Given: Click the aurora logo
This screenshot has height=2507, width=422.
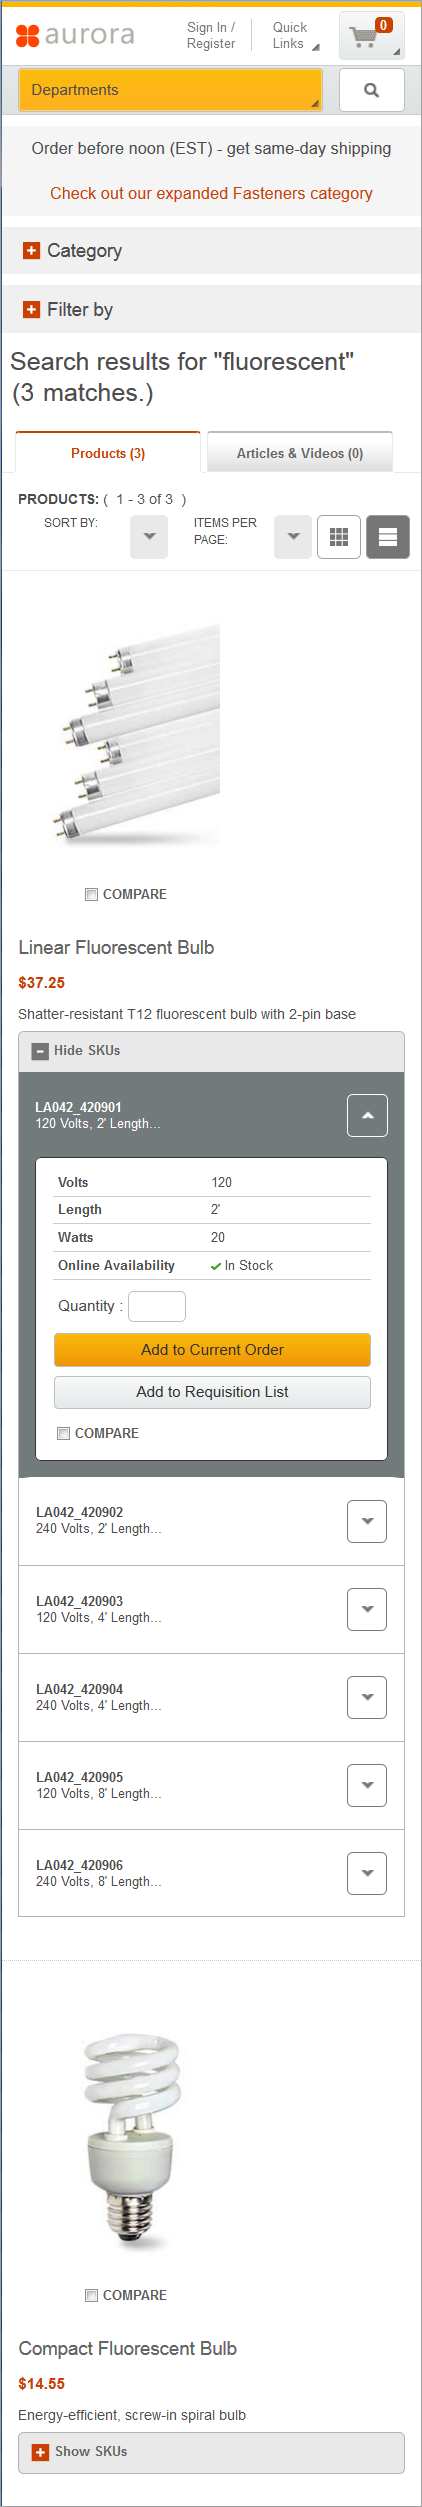Looking at the screenshot, I should tap(75, 36).
